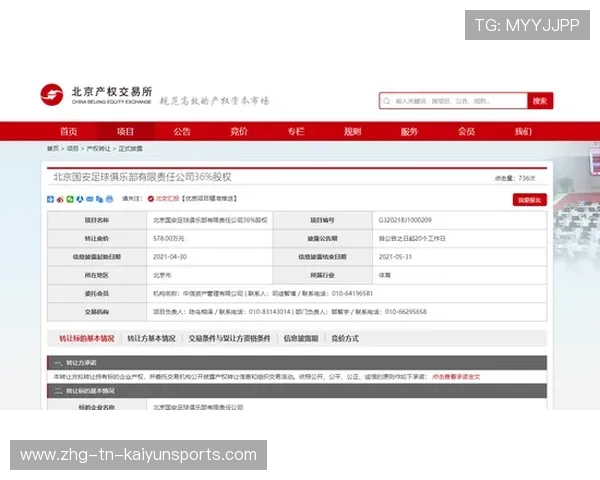Image resolution: width=600 pixels, height=480 pixels.
Task: Click the 项目名称 label cell
Action: coord(97,220)
